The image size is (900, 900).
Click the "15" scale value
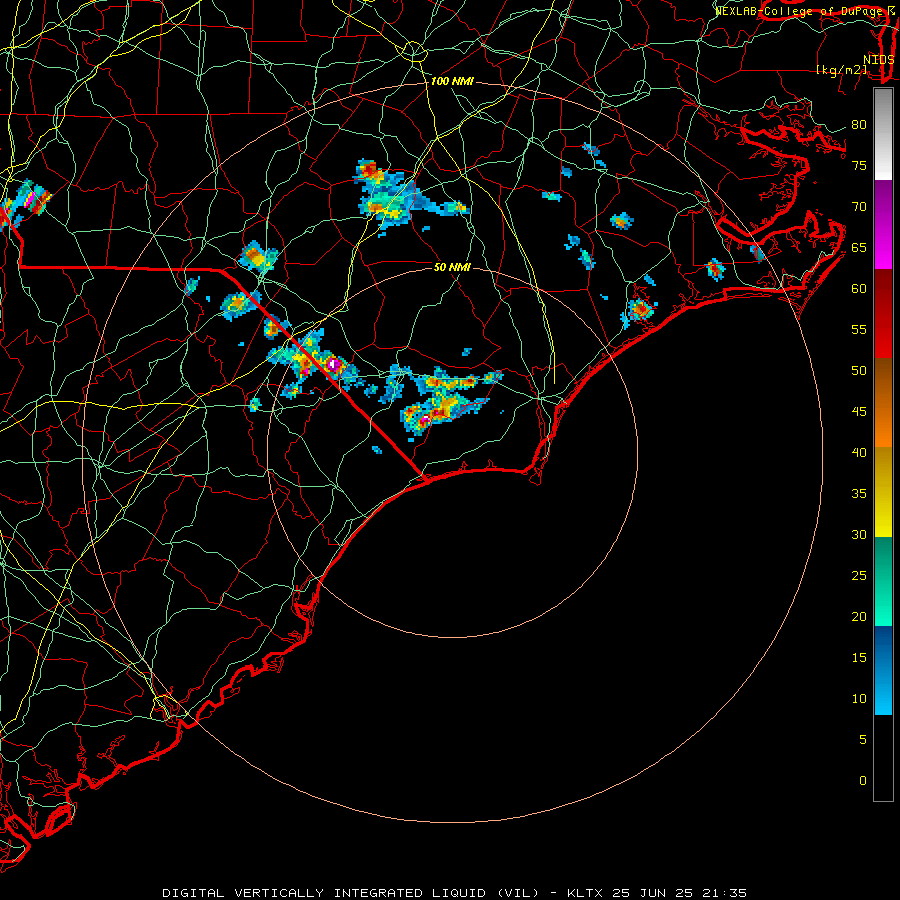pos(859,658)
